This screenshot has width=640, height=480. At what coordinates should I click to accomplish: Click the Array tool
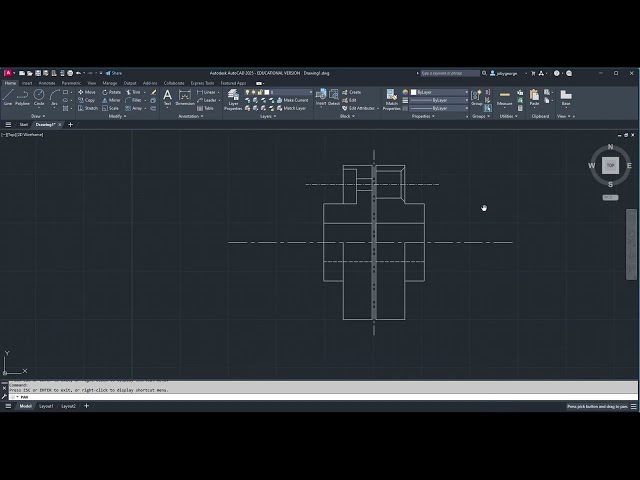point(134,108)
